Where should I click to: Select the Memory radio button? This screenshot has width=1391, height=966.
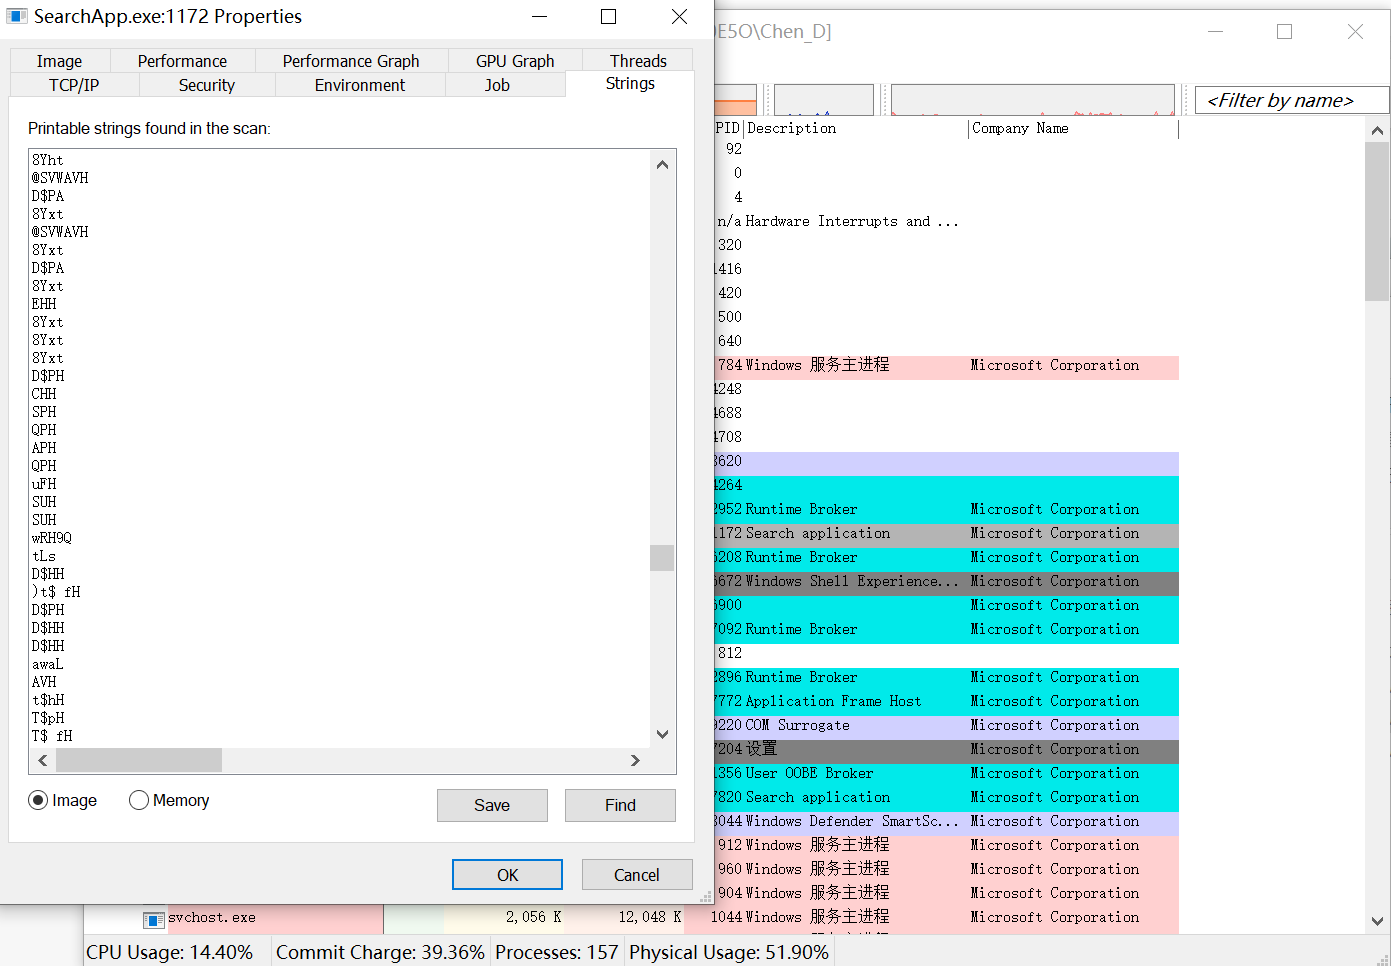[x=139, y=800]
